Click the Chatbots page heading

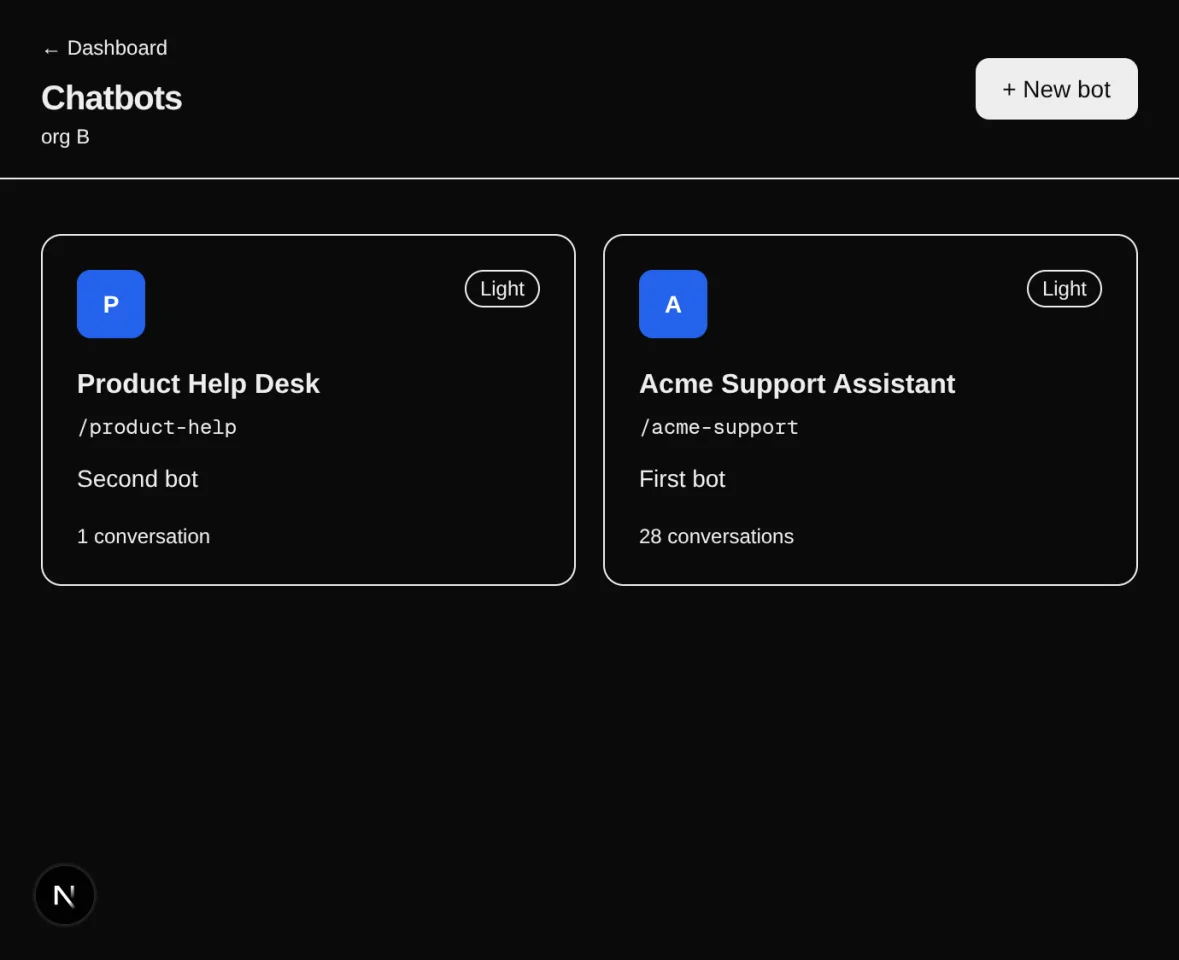point(111,98)
